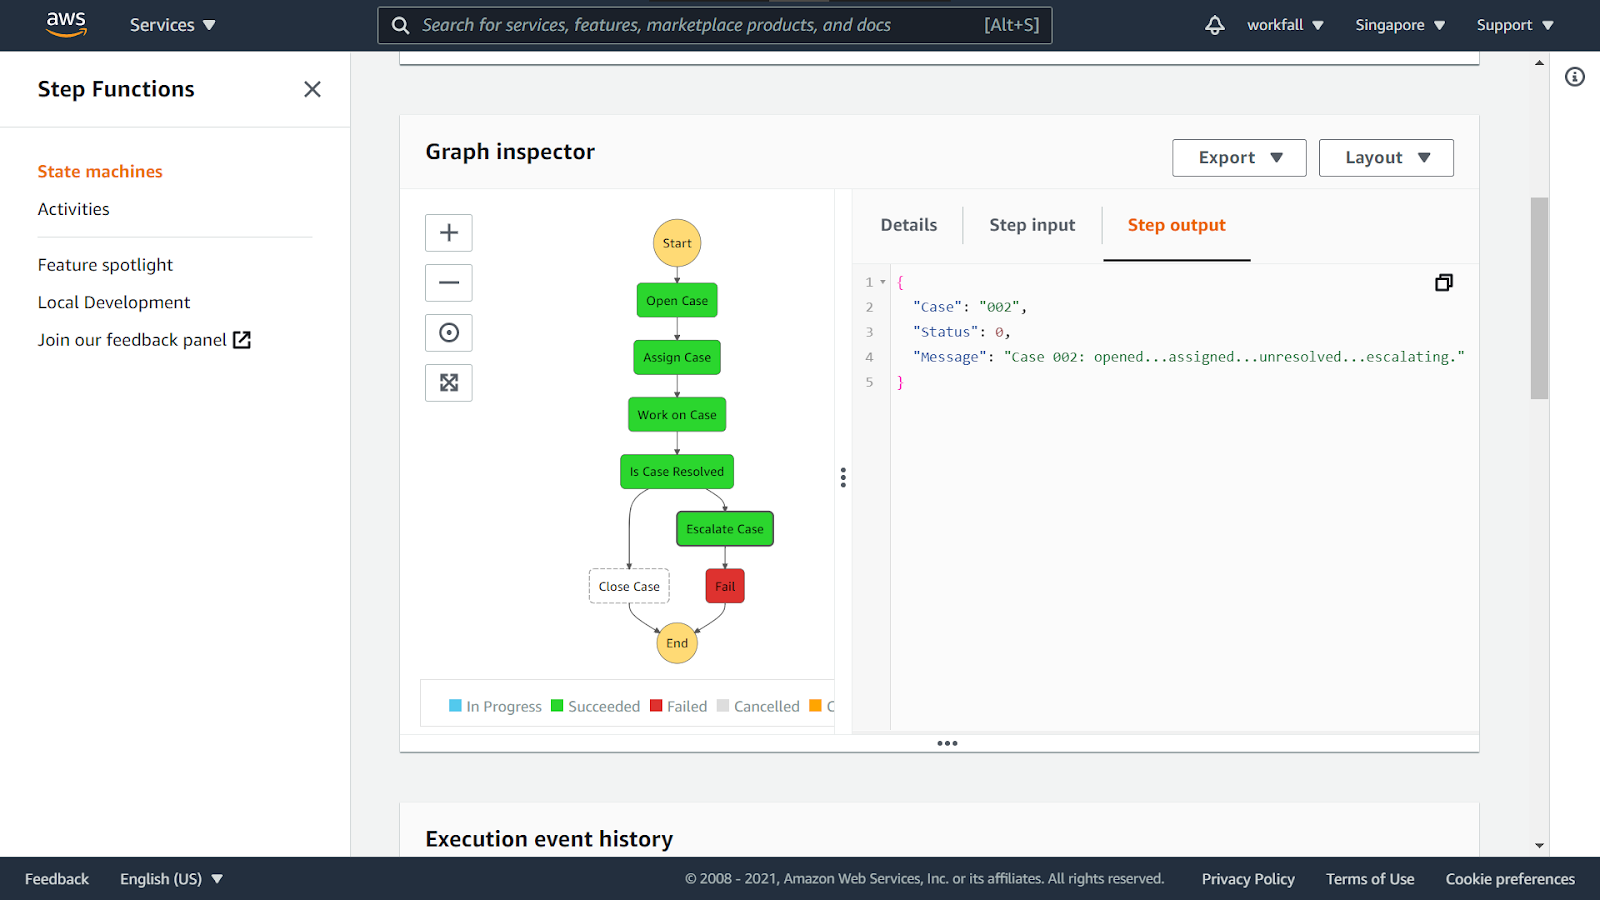This screenshot has width=1600, height=900.
Task: Open Join our feedback panel link
Action: (x=144, y=340)
